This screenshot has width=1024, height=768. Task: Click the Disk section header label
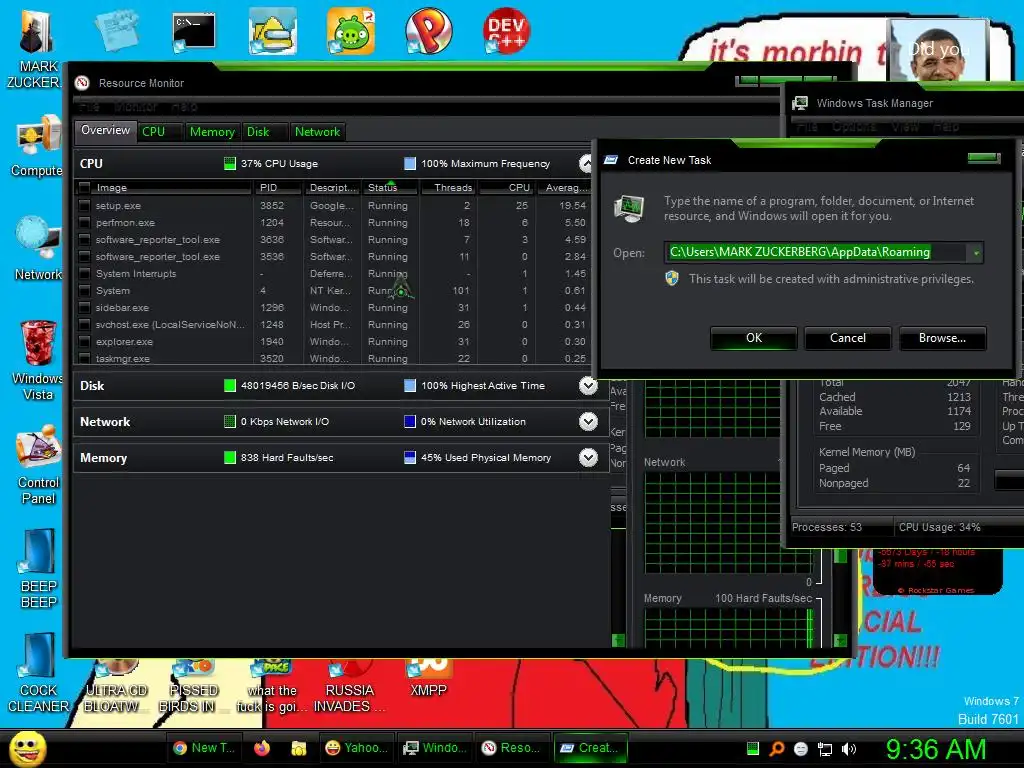[92, 385]
